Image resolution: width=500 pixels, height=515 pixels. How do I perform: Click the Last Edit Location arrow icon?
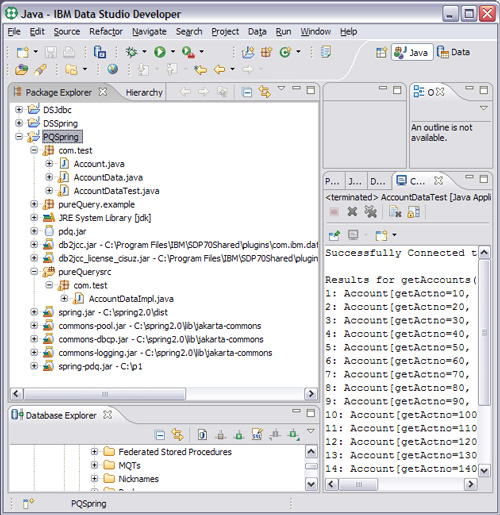click(x=200, y=70)
